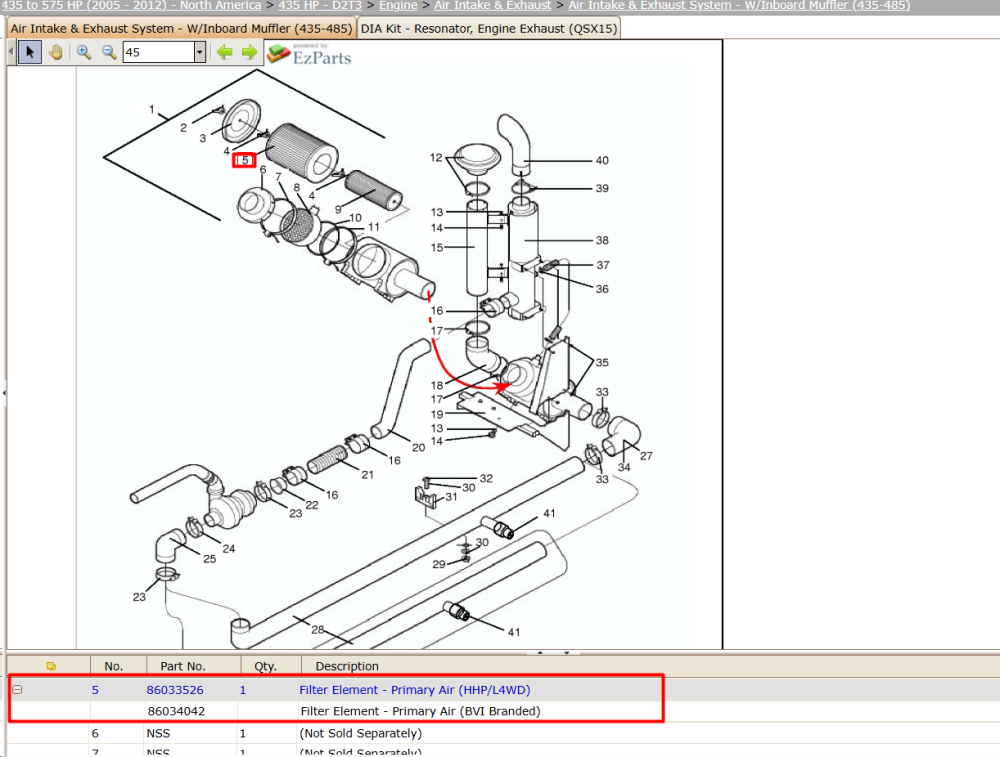Click callout 39 on the diagram
Image resolution: width=1000 pixels, height=757 pixels.
[x=602, y=188]
